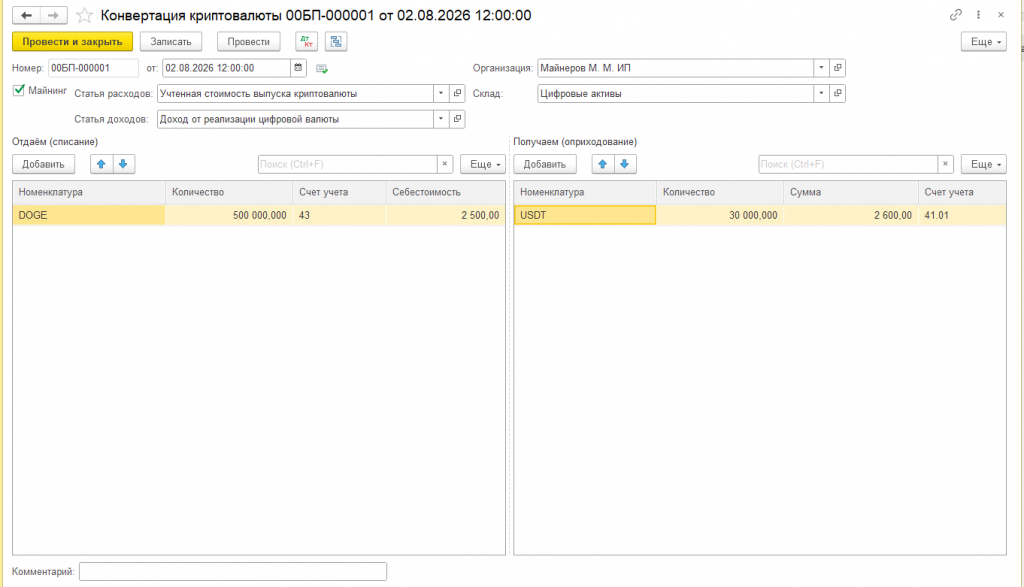Open Статья доходов record with open icon
The image size is (1024, 587).
[457, 119]
